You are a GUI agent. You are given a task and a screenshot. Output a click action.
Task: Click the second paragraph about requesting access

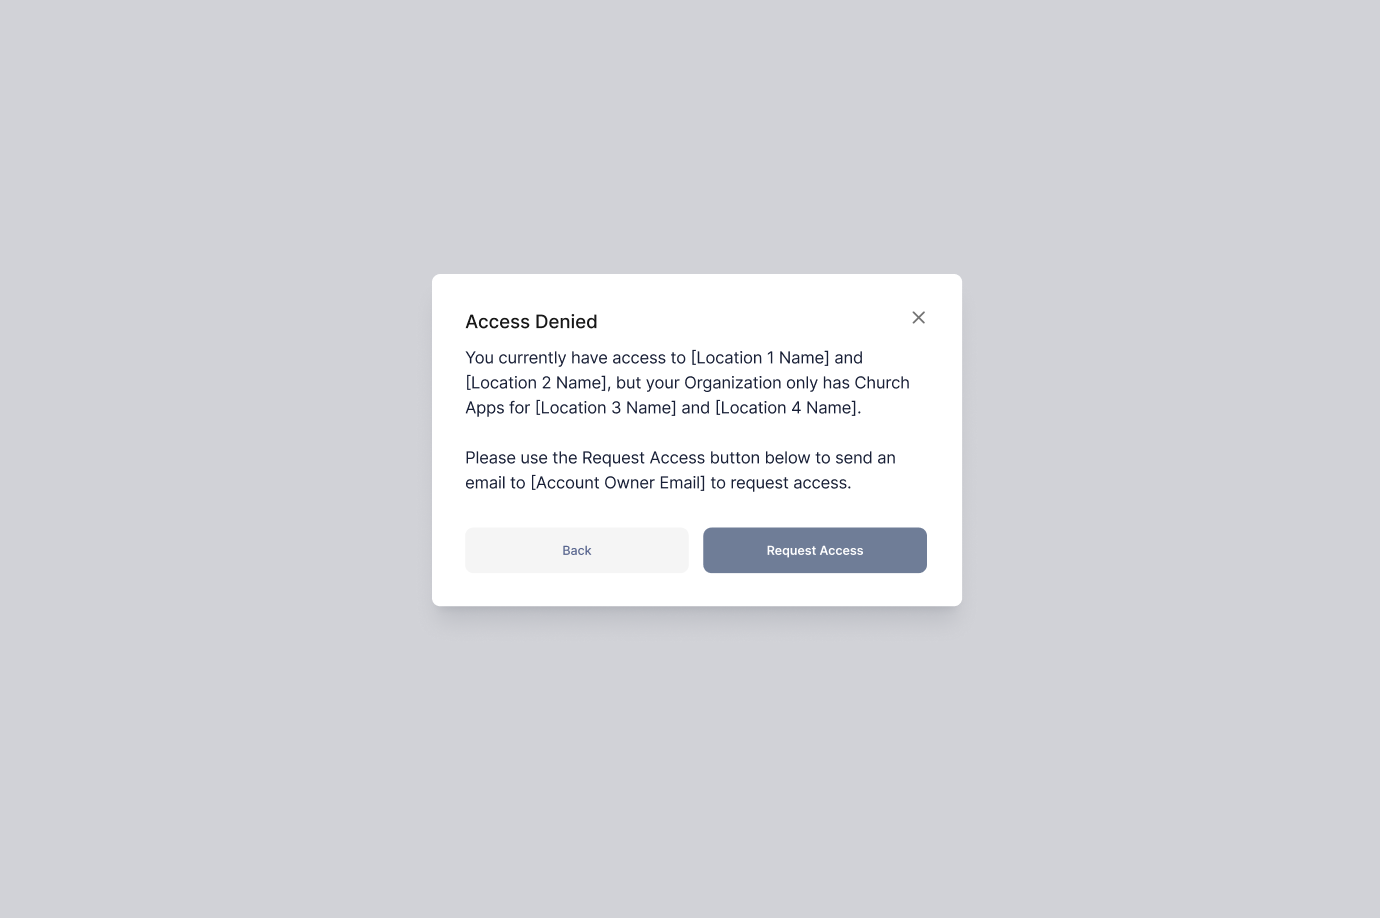tap(680, 470)
